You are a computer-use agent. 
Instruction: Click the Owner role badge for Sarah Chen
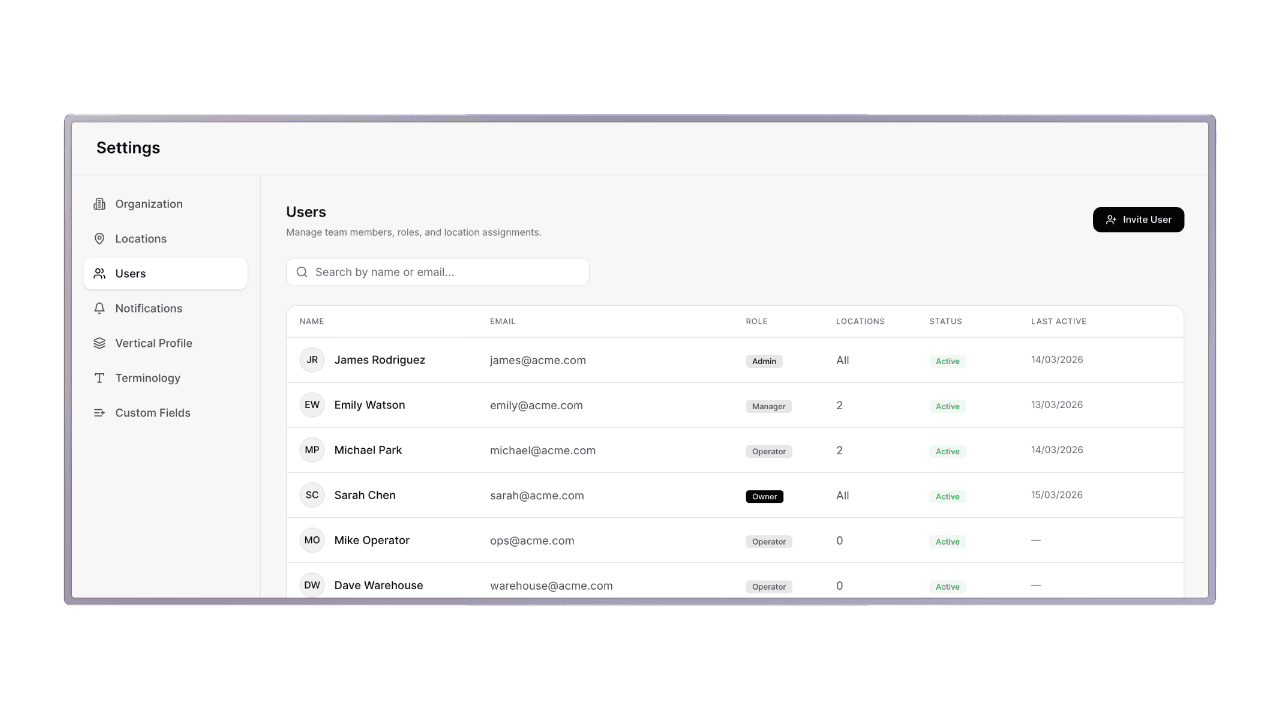pos(764,497)
